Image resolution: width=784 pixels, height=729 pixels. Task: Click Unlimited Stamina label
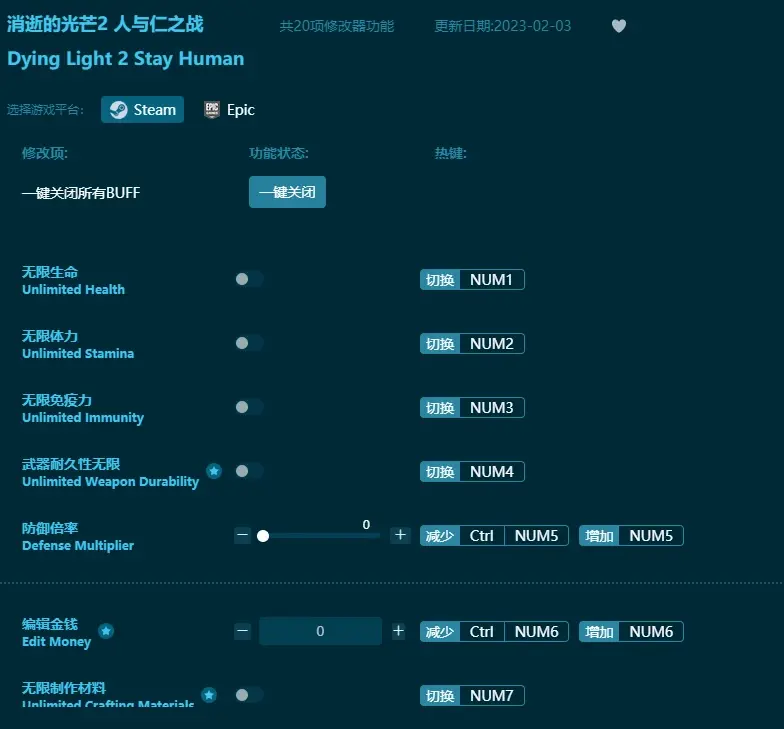tap(78, 354)
